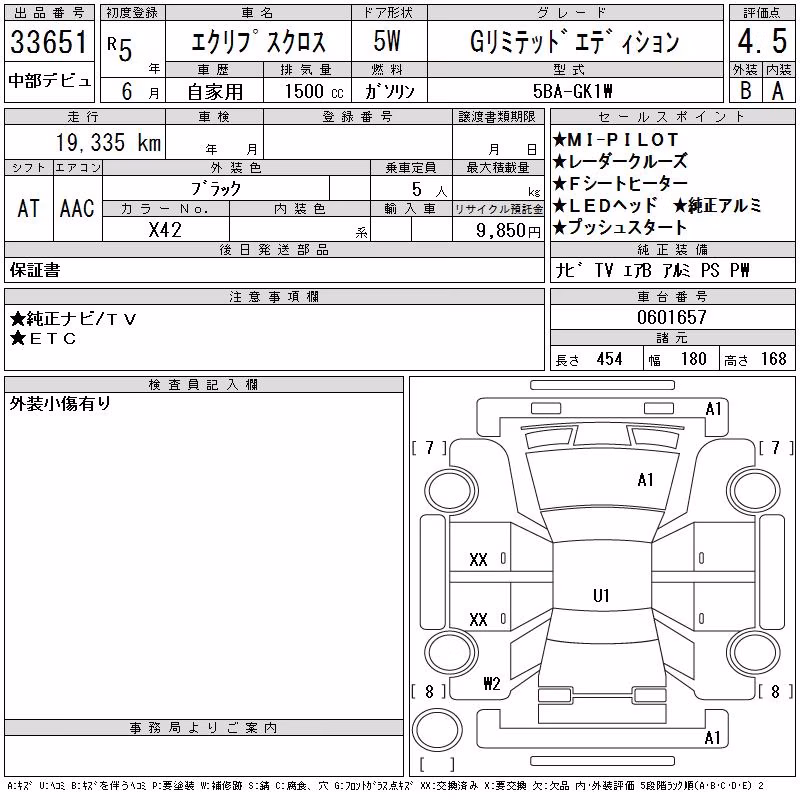Select the sales point ★Fシートヒーター
The width and height of the screenshot is (800, 800).
[620, 183]
